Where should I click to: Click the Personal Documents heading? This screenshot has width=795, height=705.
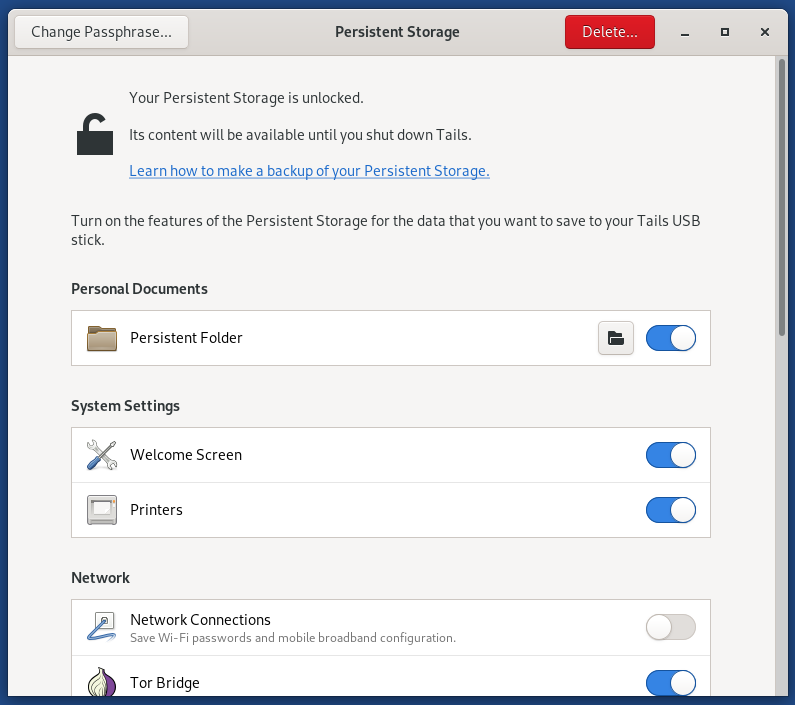pos(139,289)
